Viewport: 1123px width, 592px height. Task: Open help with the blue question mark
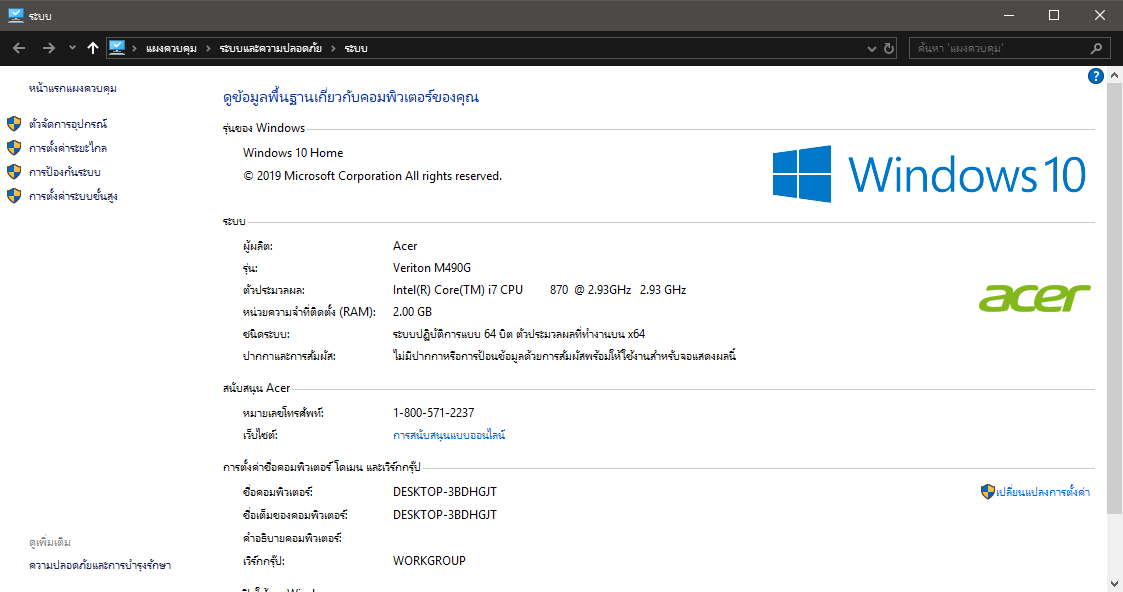click(x=1095, y=76)
